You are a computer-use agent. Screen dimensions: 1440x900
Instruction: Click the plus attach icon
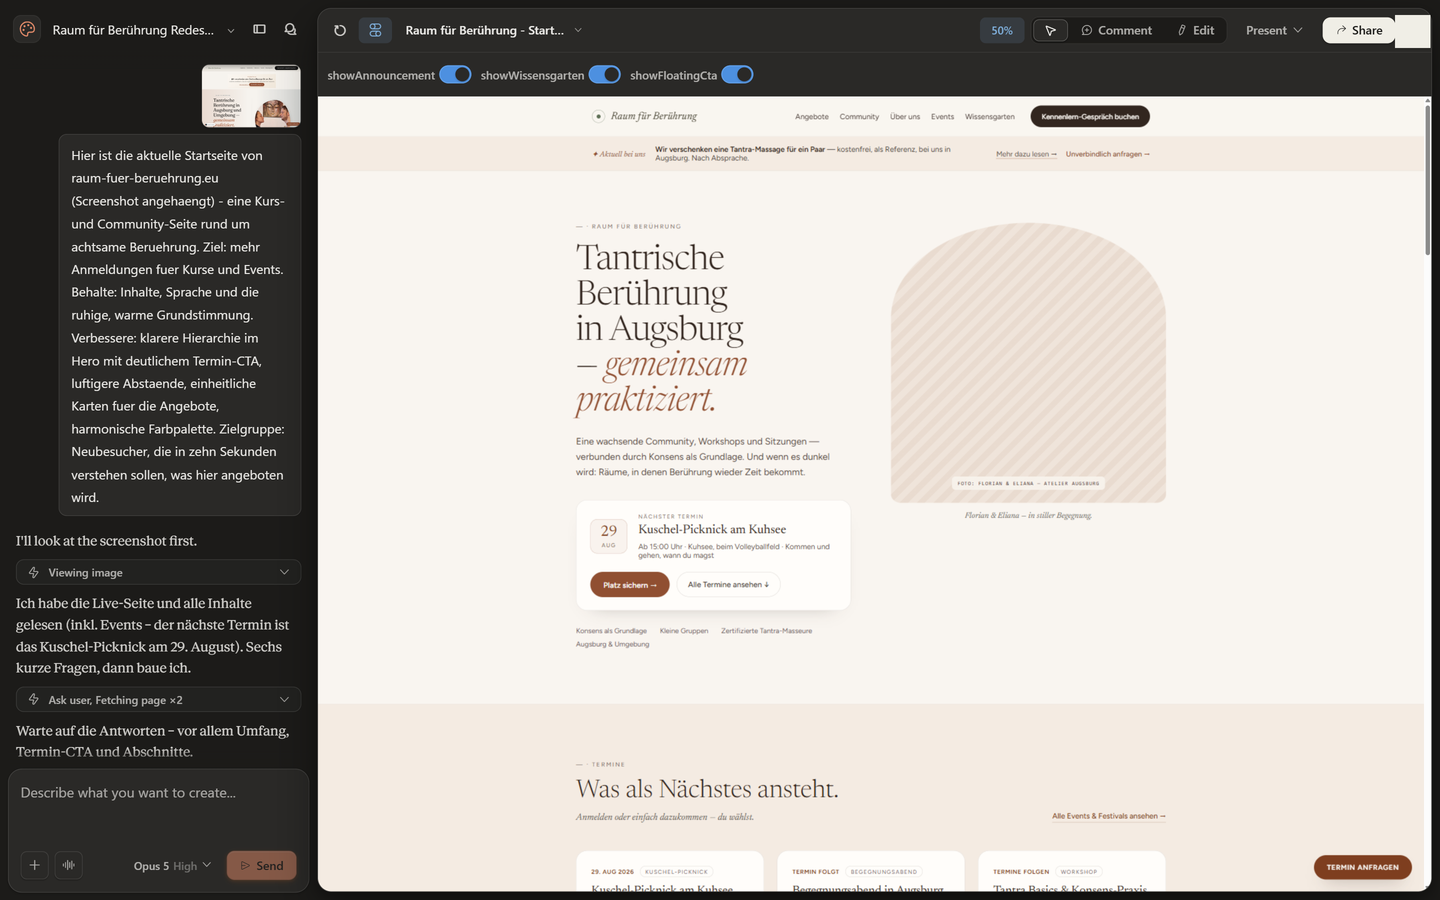[34, 865]
